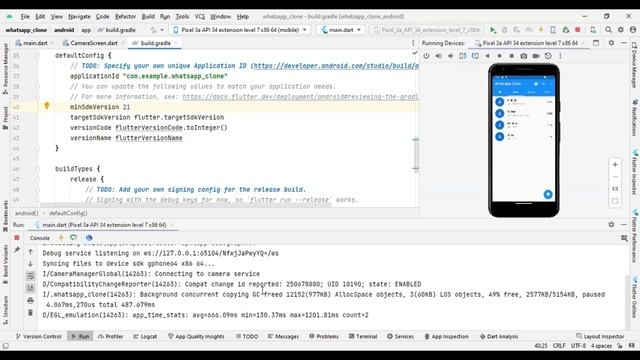
Task: Power button on emulator toolbar
Action: (426, 56)
